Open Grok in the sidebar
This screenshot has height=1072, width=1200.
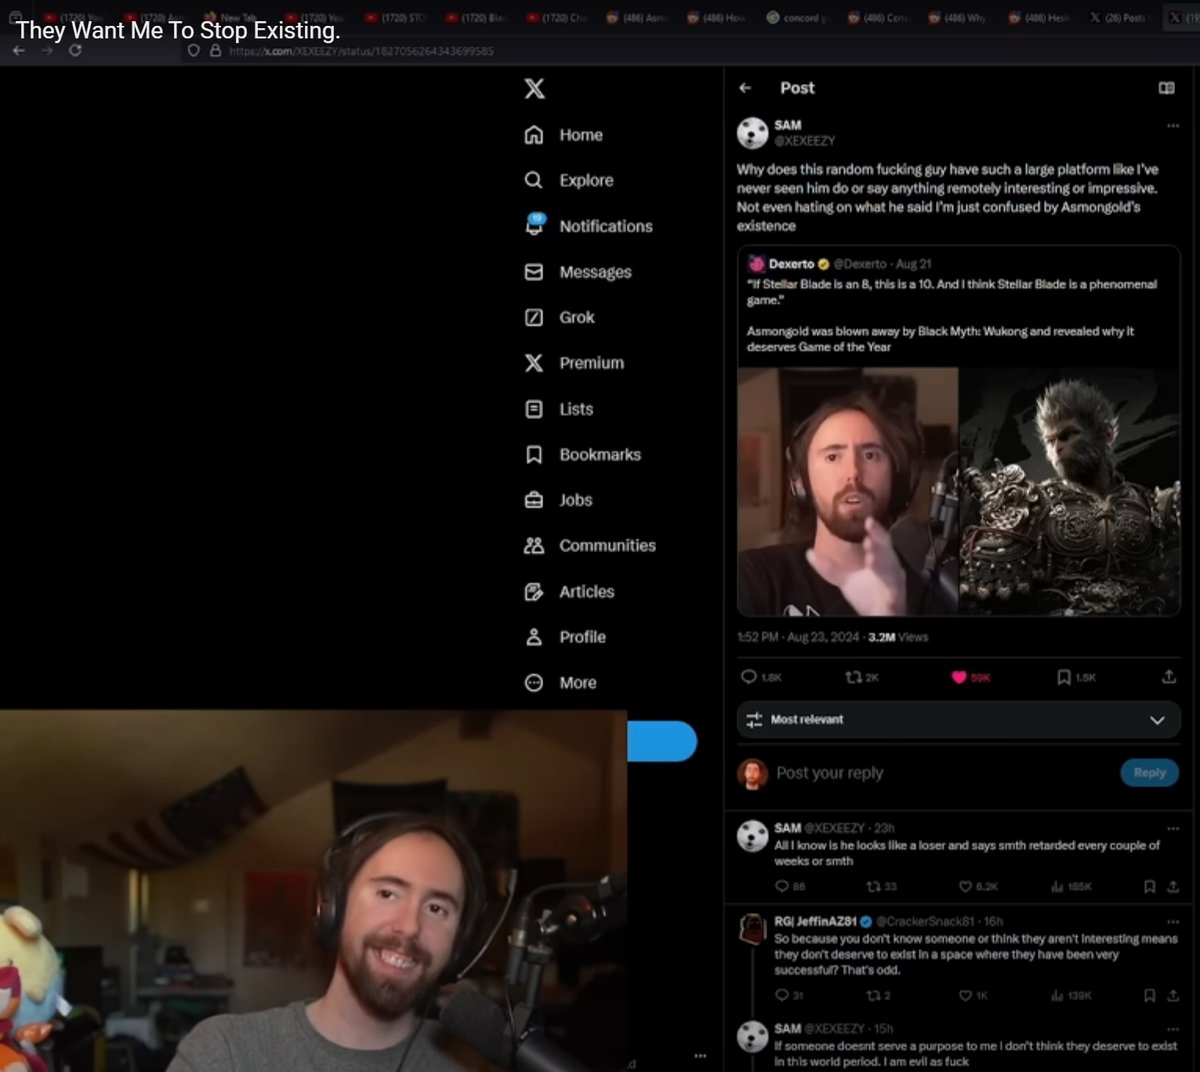click(560, 317)
